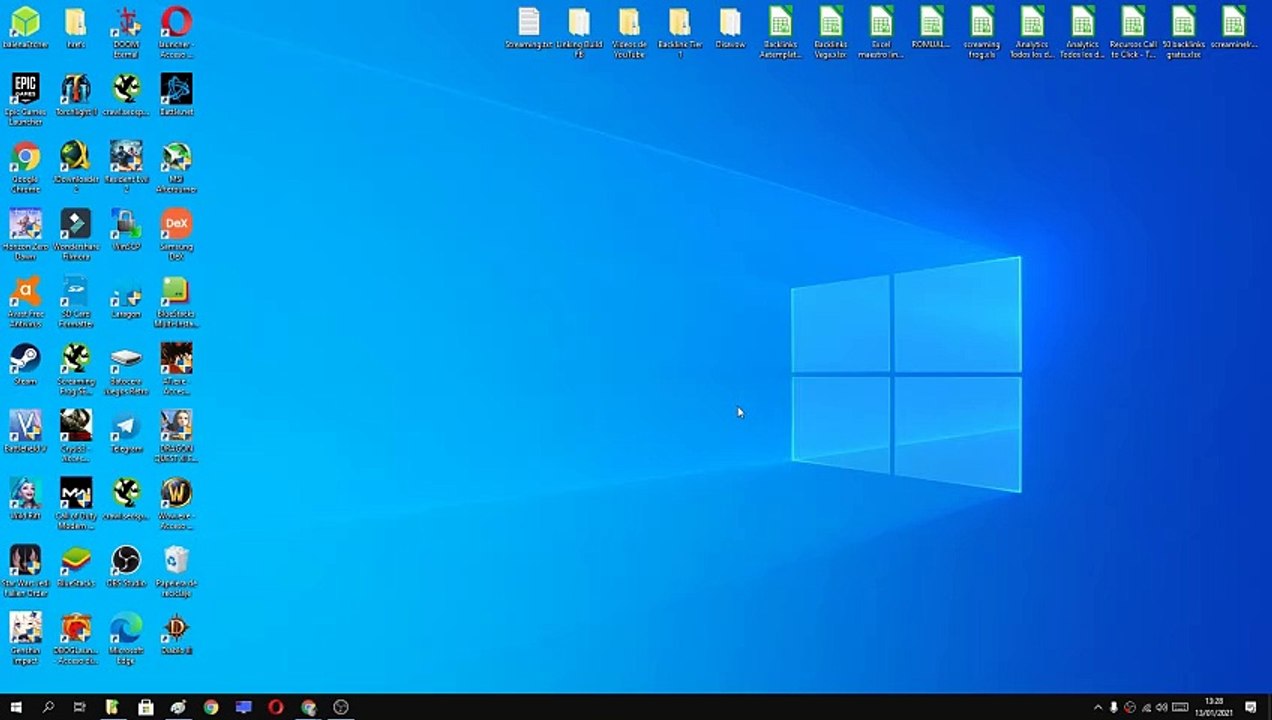
Task: Open the Samsung DeX shortcut
Action: click(x=176, y=234)
